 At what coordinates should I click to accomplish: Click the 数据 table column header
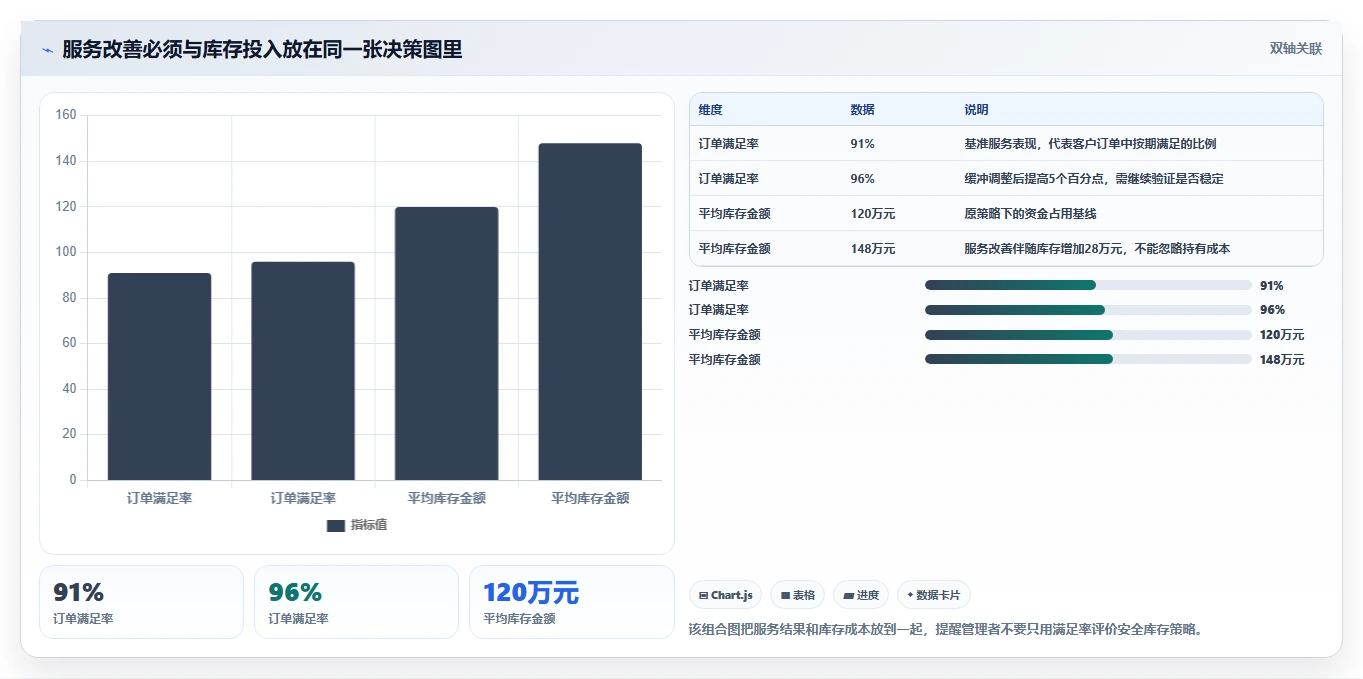coord(862,110)
